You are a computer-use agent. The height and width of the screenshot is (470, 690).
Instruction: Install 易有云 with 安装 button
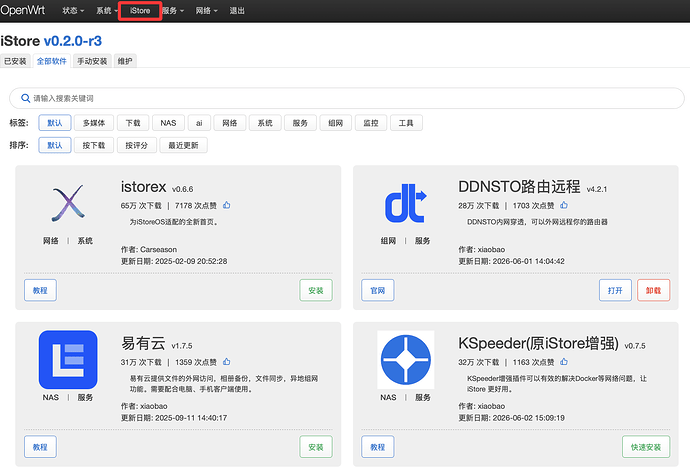pyautogui.click(x=316, y=447)
